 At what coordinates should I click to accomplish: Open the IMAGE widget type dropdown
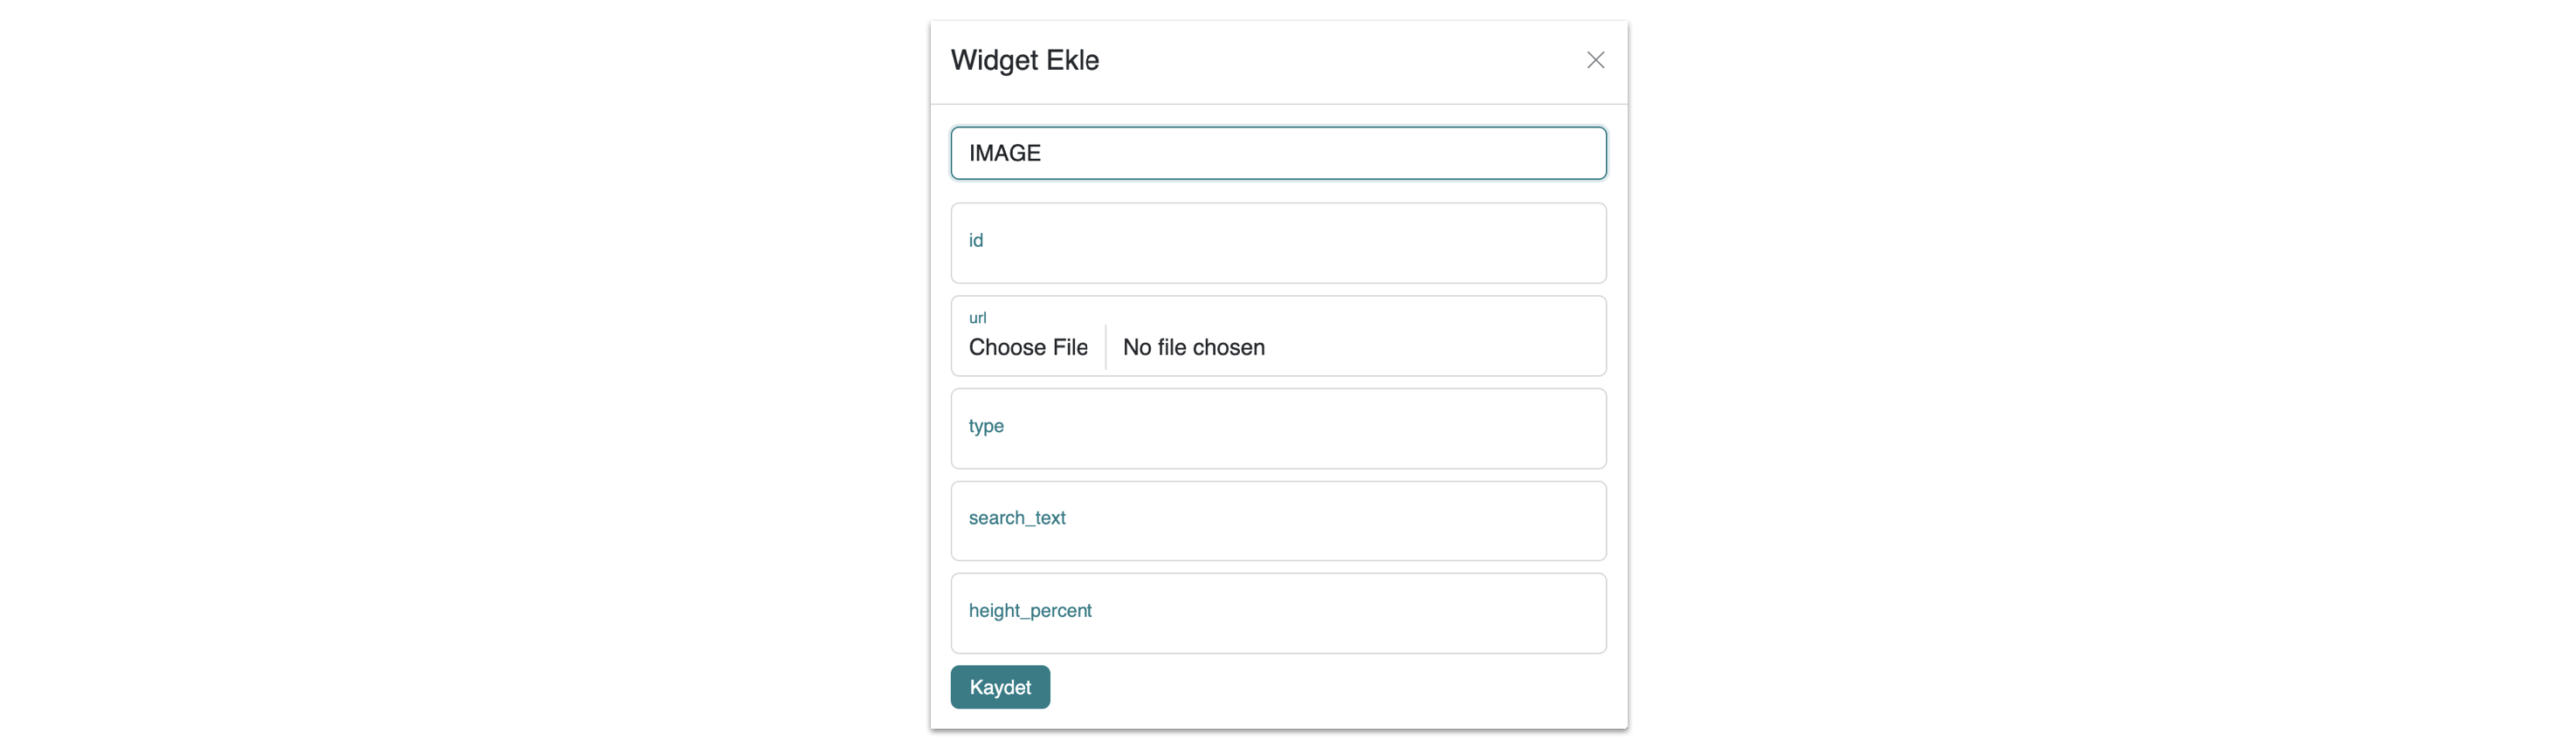1278,153
